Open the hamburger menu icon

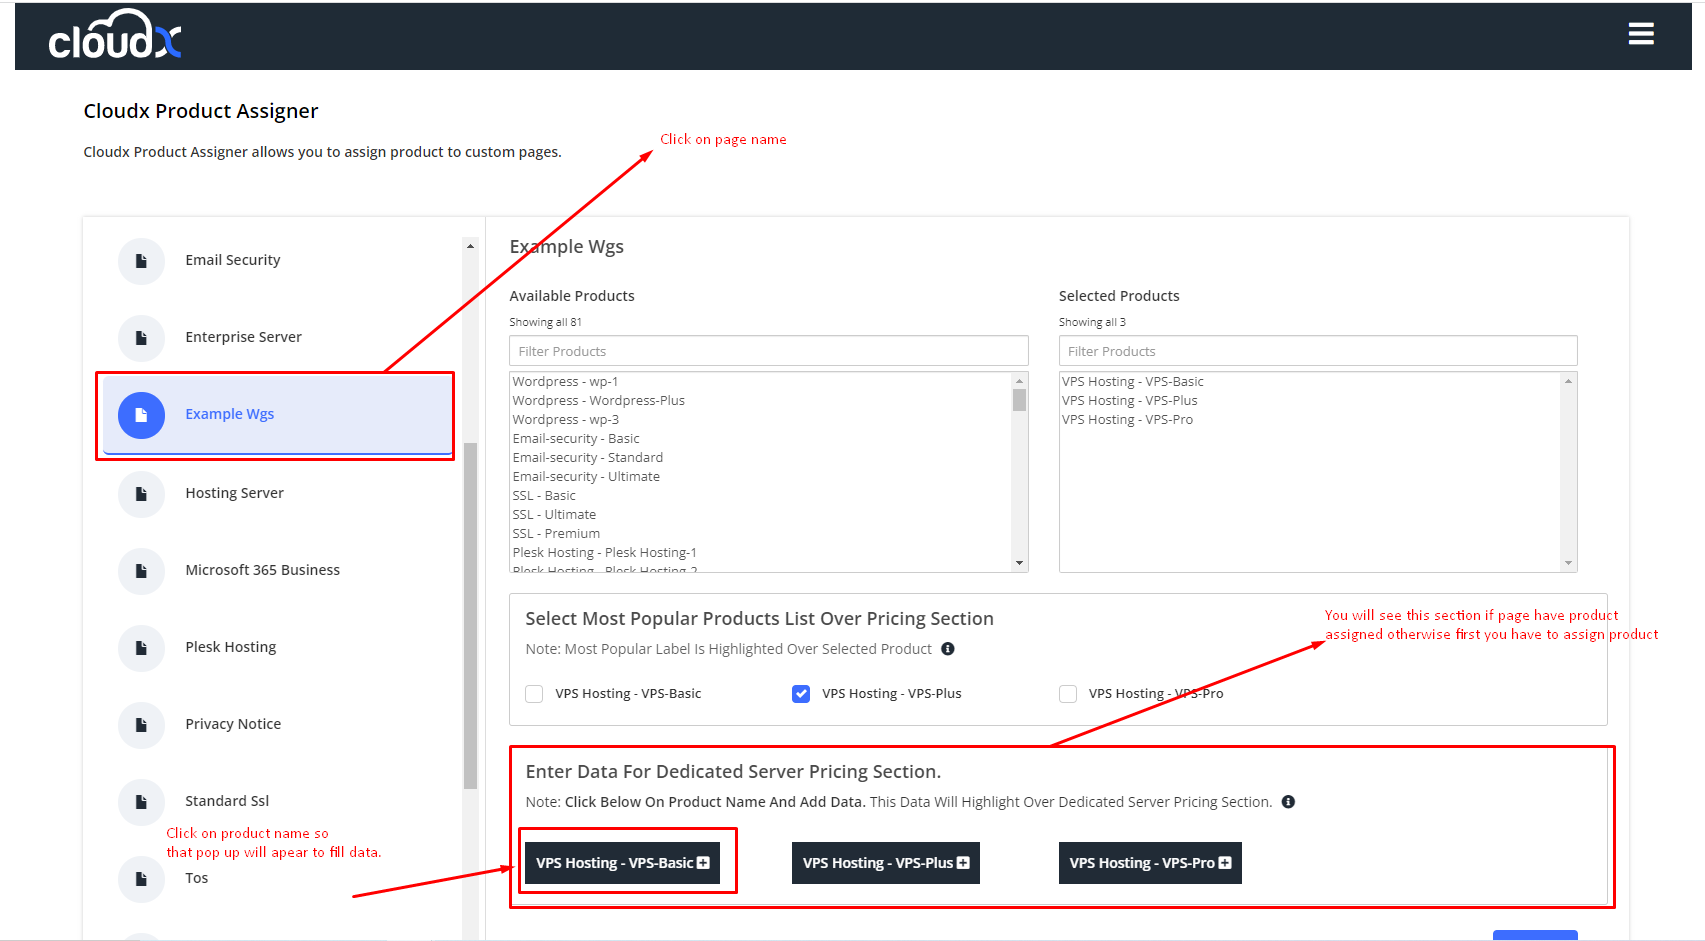(1640, 34)
